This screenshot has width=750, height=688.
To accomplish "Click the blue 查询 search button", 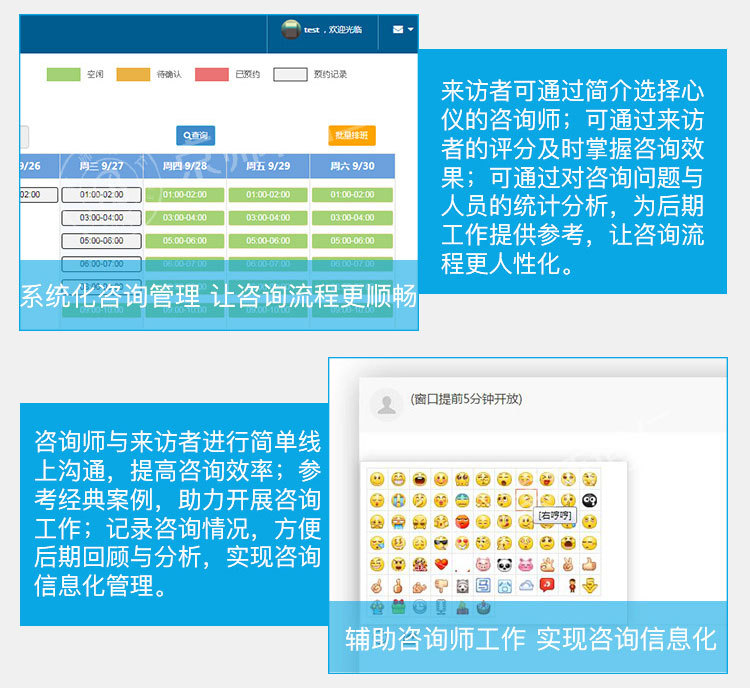I will pyautogui.click(x=196, y=135).
